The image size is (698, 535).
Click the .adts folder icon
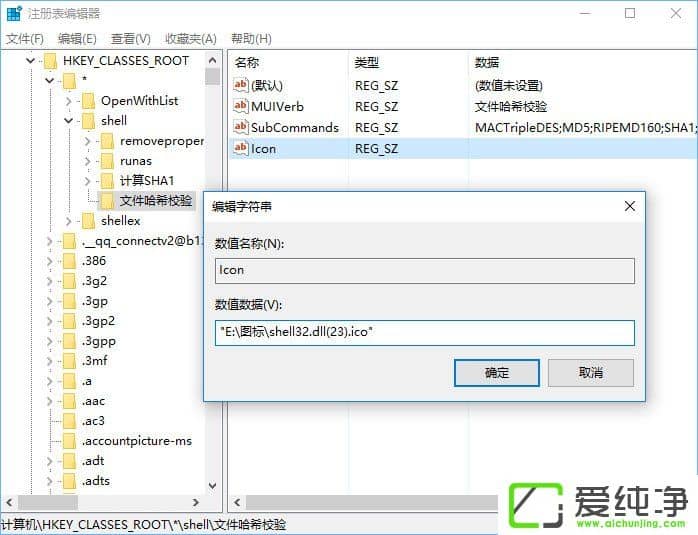coord(69,481)
